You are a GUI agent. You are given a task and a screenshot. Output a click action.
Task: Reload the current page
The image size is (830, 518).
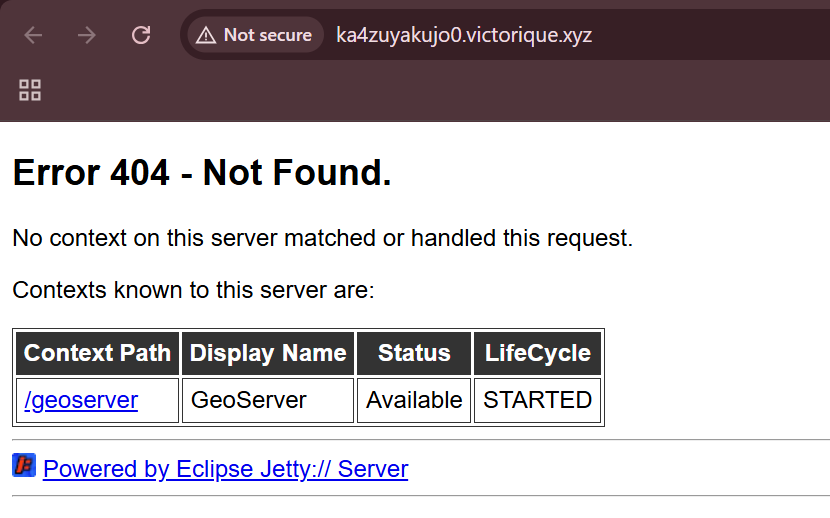141,35
